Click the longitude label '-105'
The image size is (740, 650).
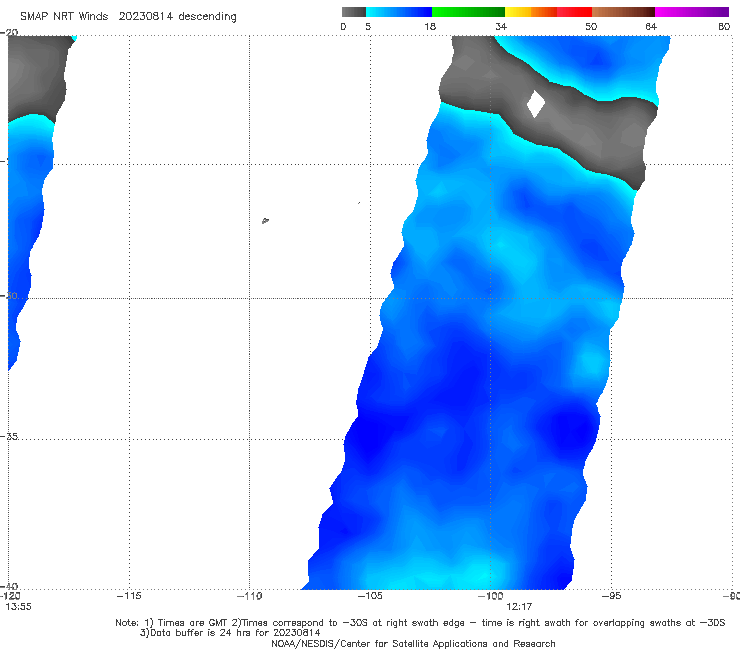pyautogui.click(x=370, y=596)
